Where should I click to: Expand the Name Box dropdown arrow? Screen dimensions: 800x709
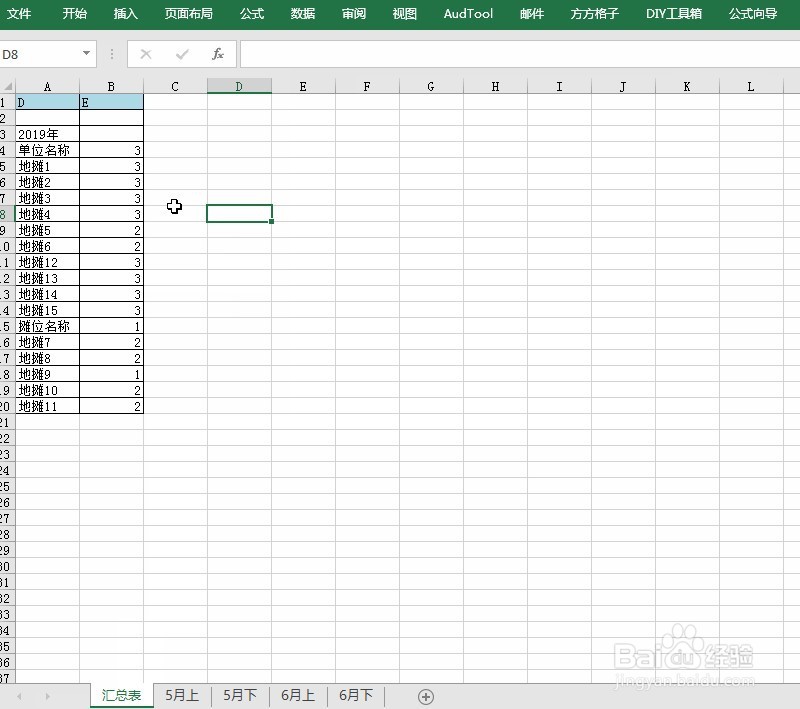click(86, 54)
